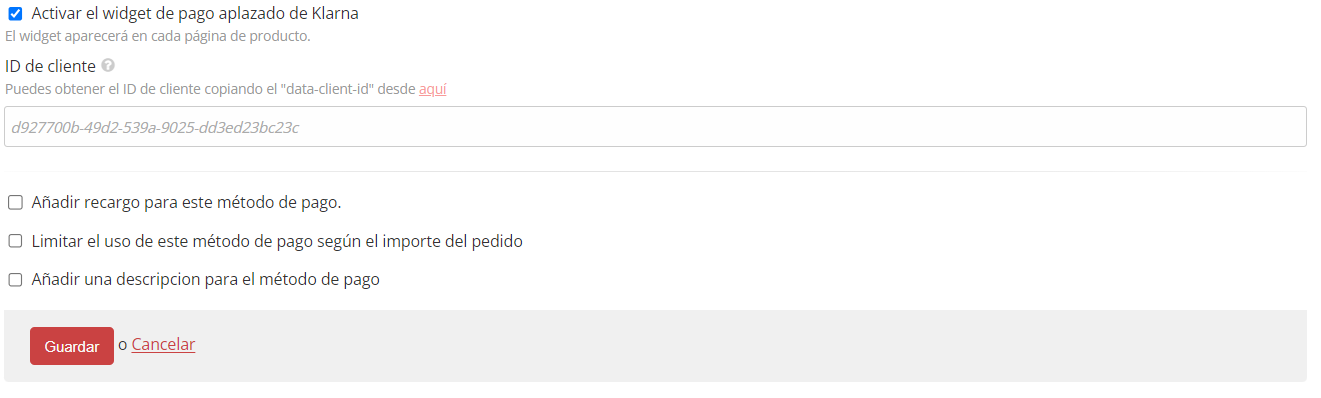Viewport: 1321px width, 398px height.
Task: Click the ID de cliente text field
Action: [655, 127]
